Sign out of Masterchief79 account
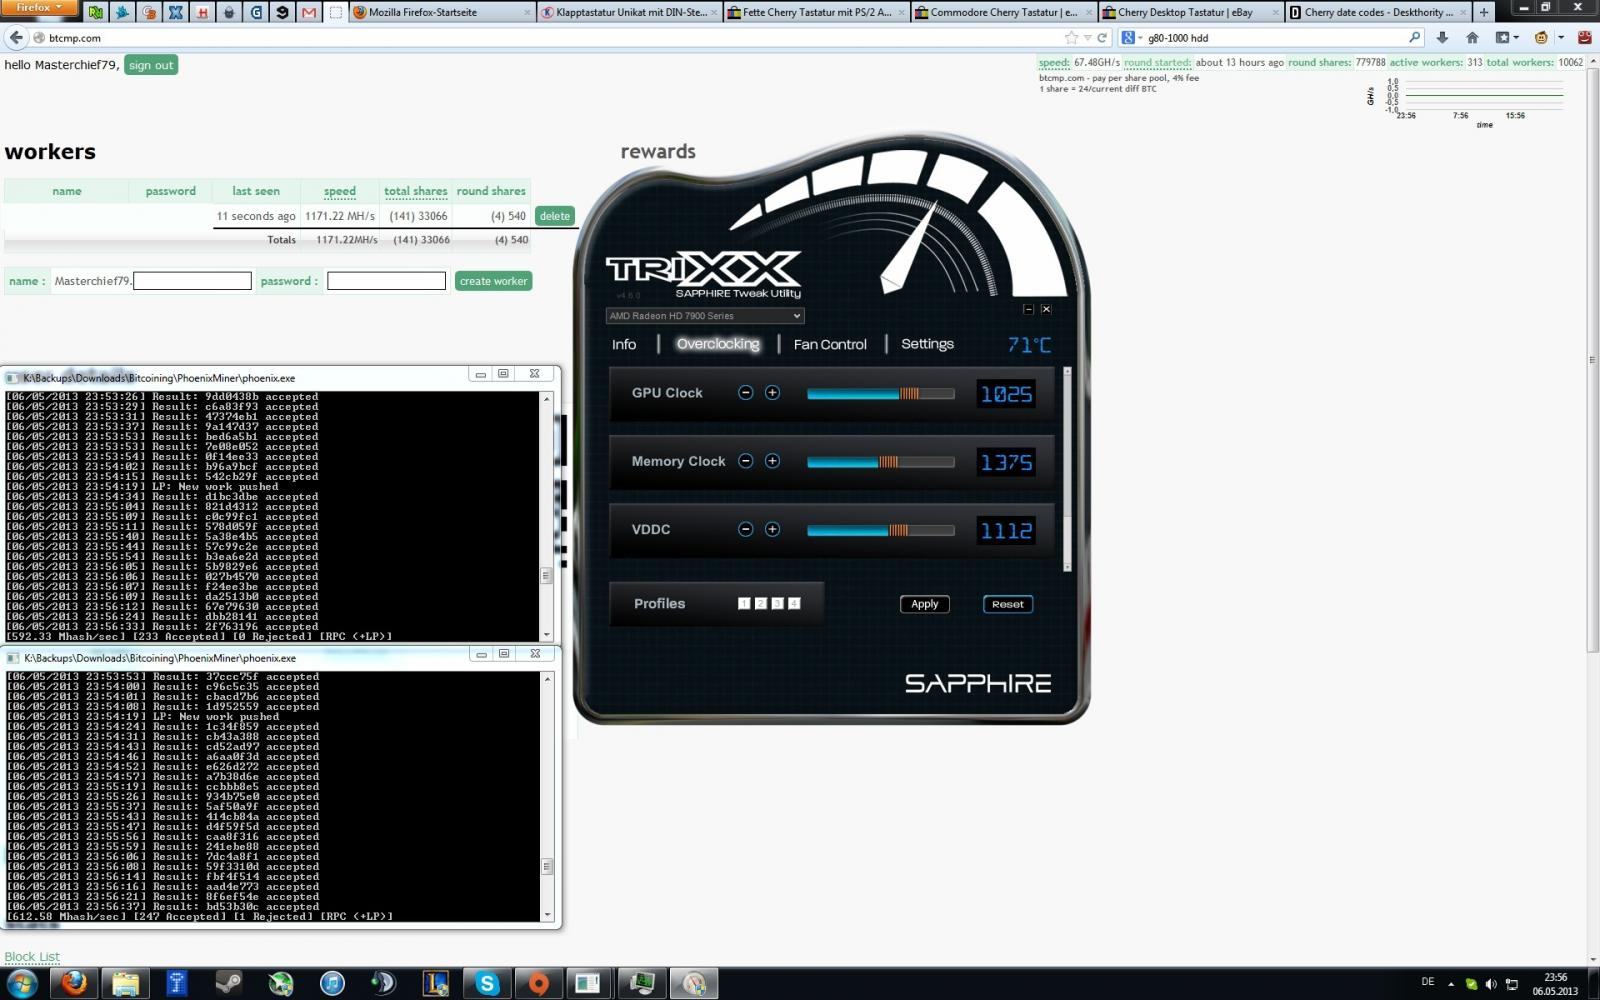Screen dimensions: 1600x1000 (151, 65)
